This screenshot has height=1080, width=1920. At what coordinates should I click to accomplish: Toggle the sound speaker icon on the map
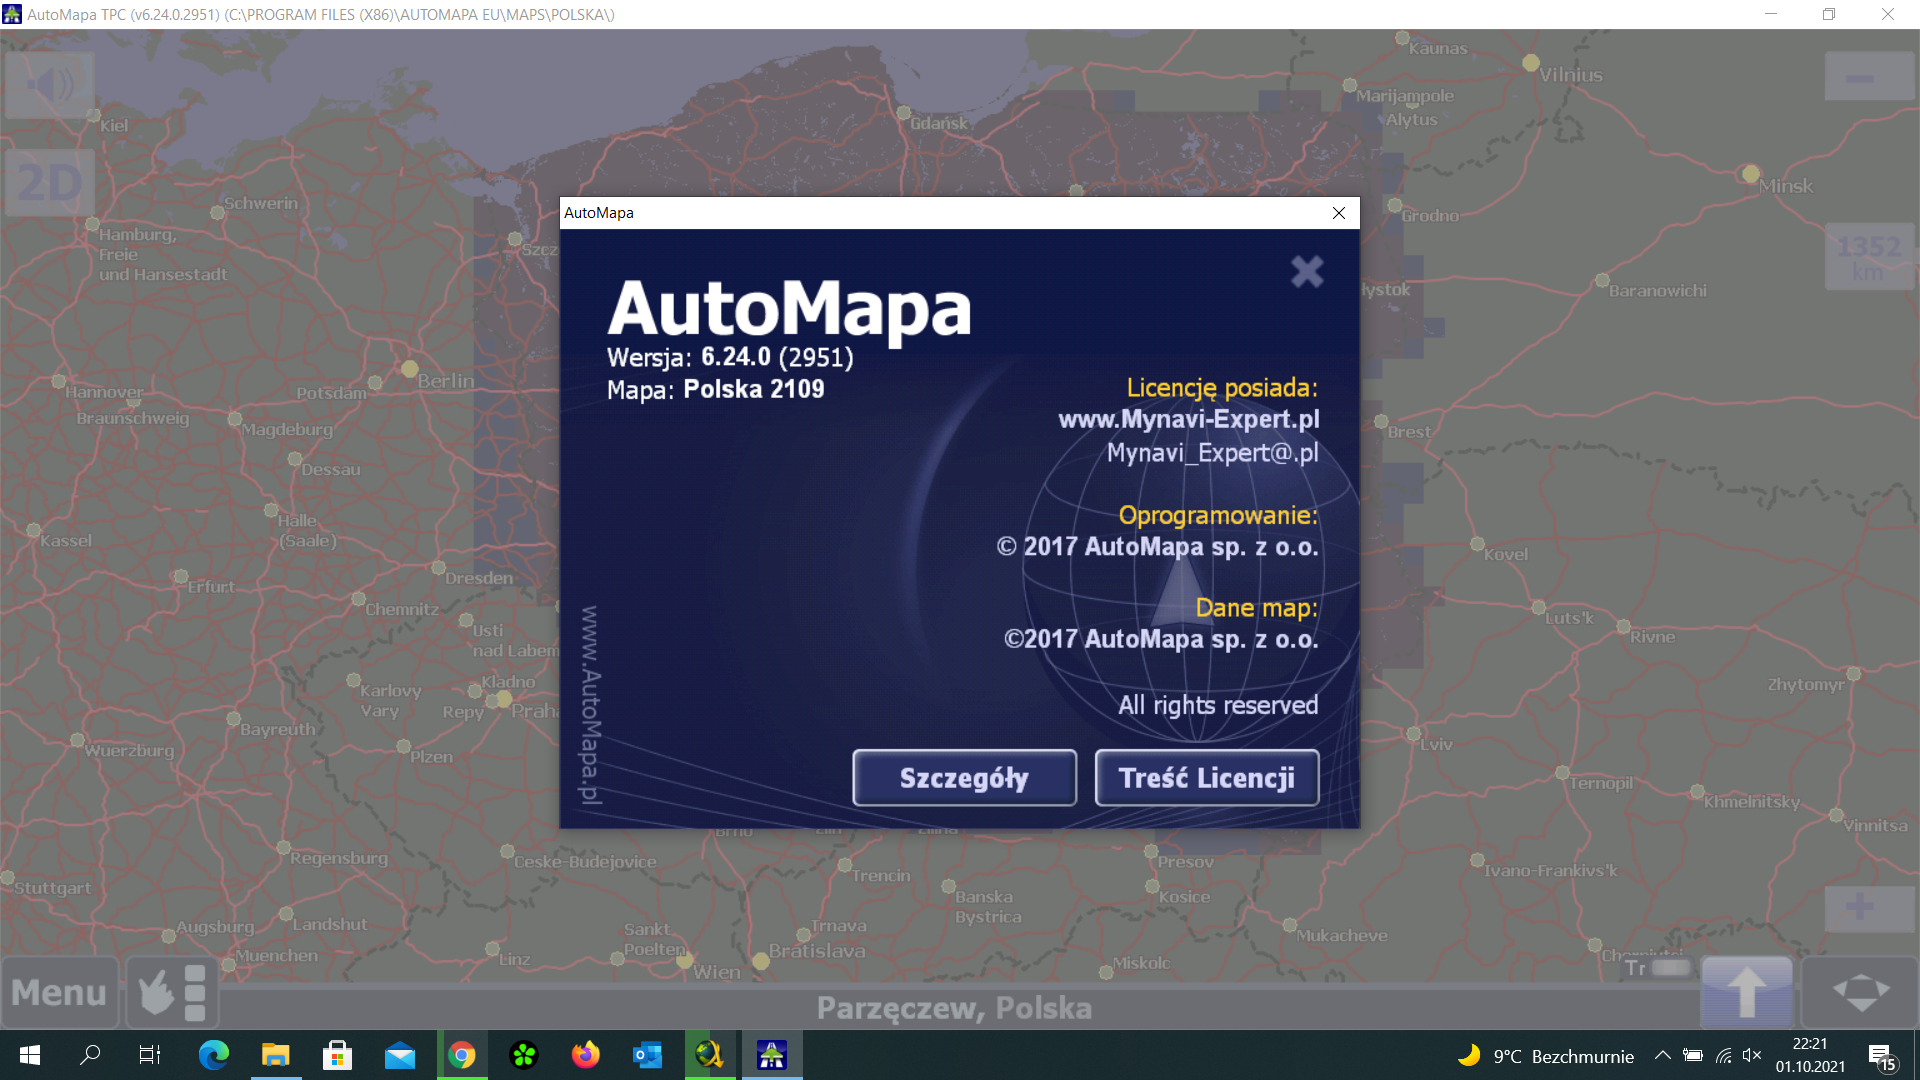click(x=50, y=85)
